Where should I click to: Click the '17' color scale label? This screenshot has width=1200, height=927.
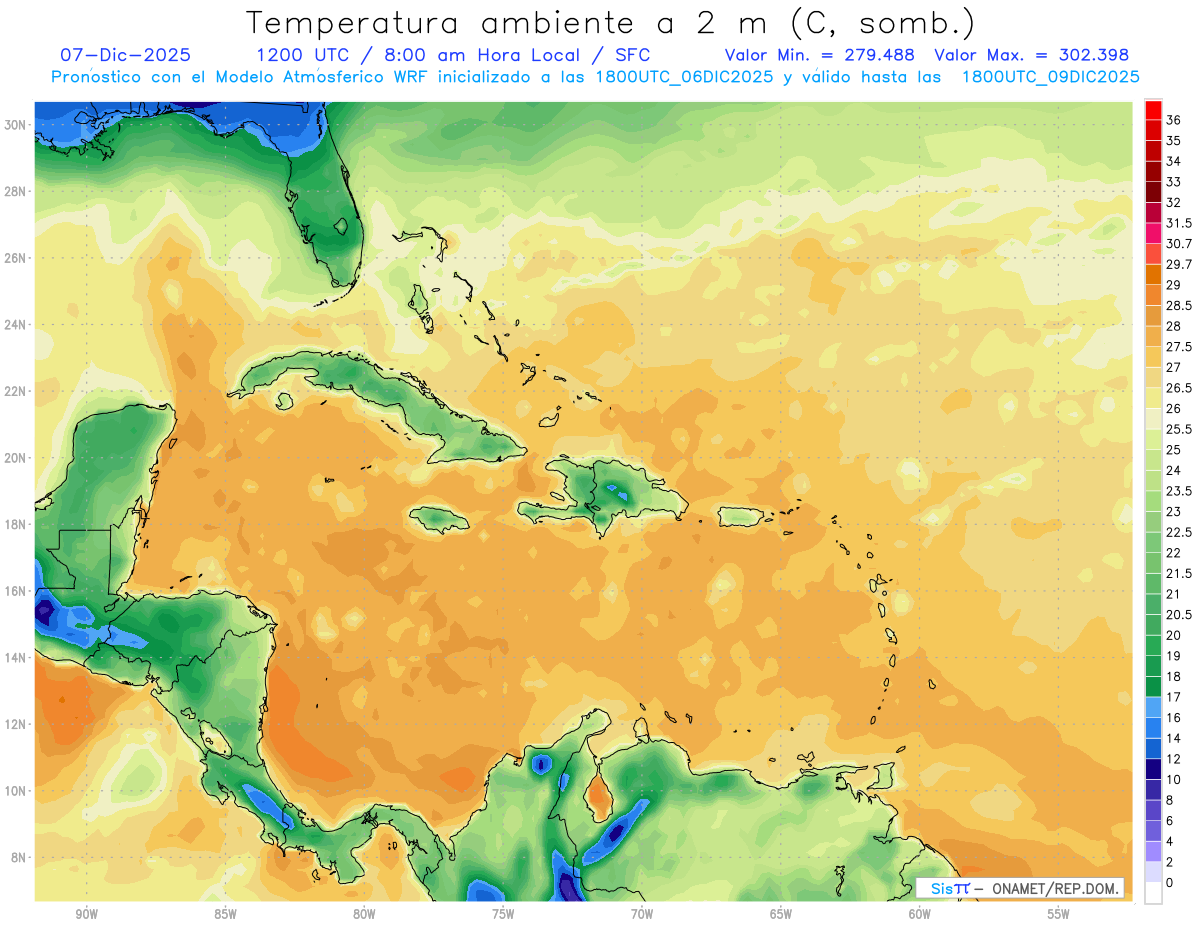click(1173, 697)
